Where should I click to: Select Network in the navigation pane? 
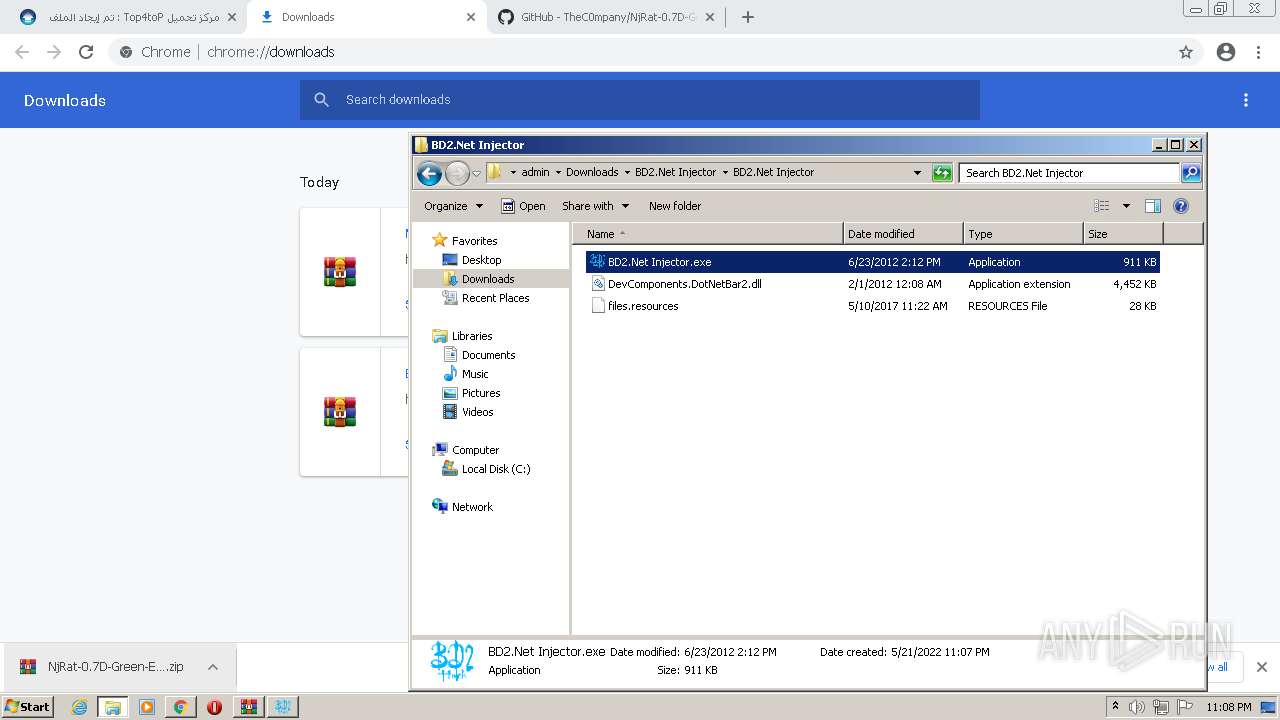(472, 507)
